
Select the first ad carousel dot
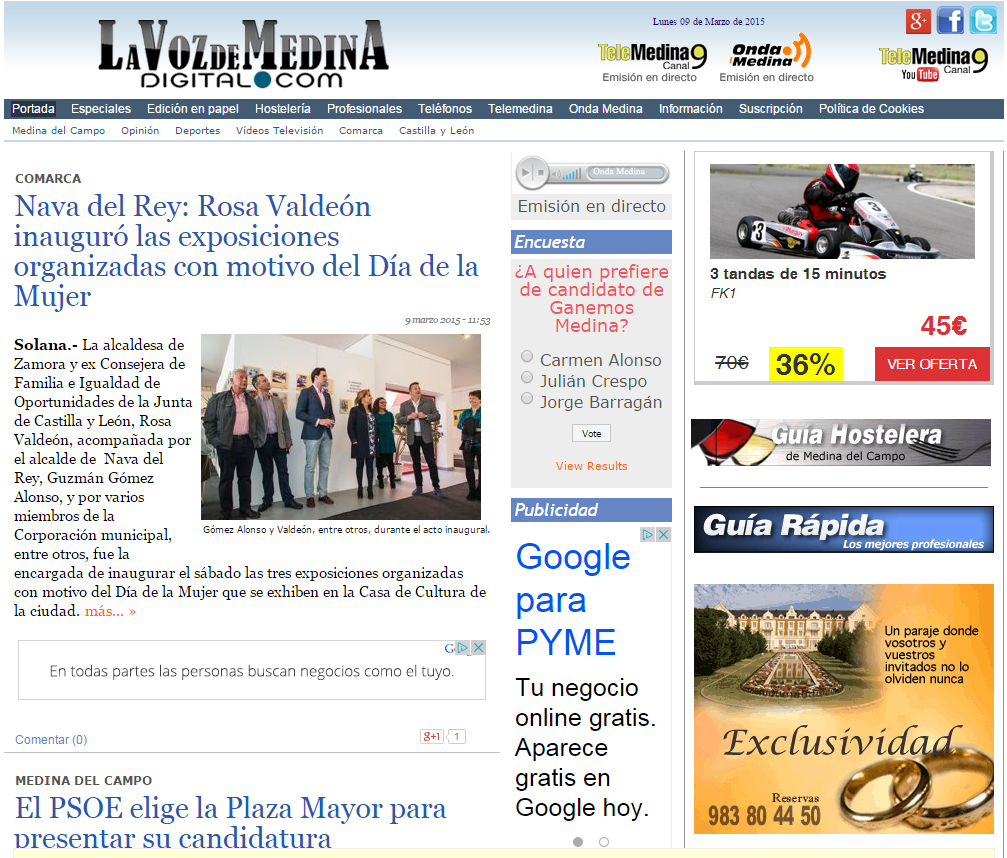pos(578,842)
